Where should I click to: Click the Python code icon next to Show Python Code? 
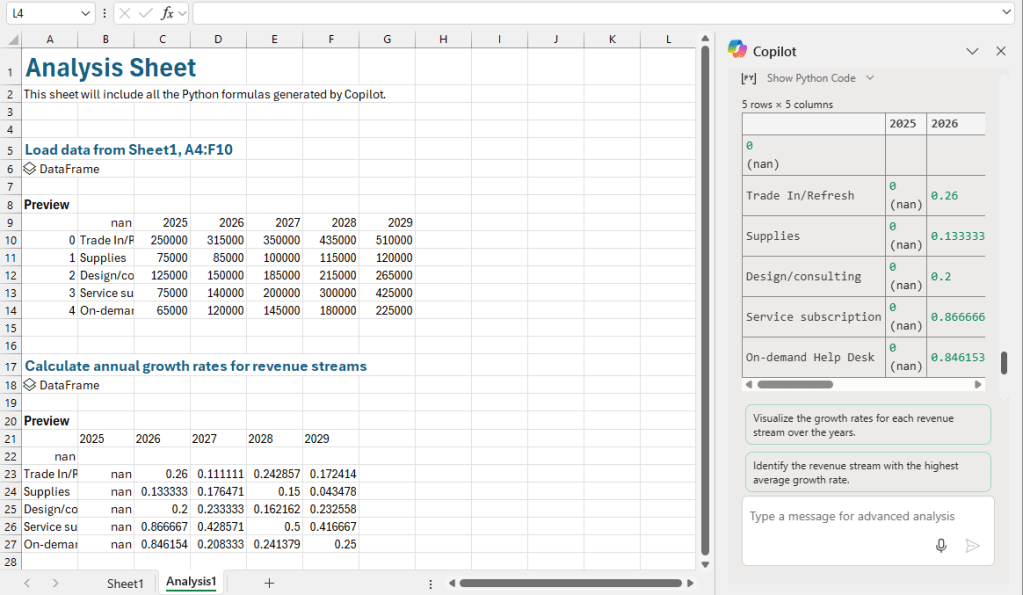[x=749, y=78]
